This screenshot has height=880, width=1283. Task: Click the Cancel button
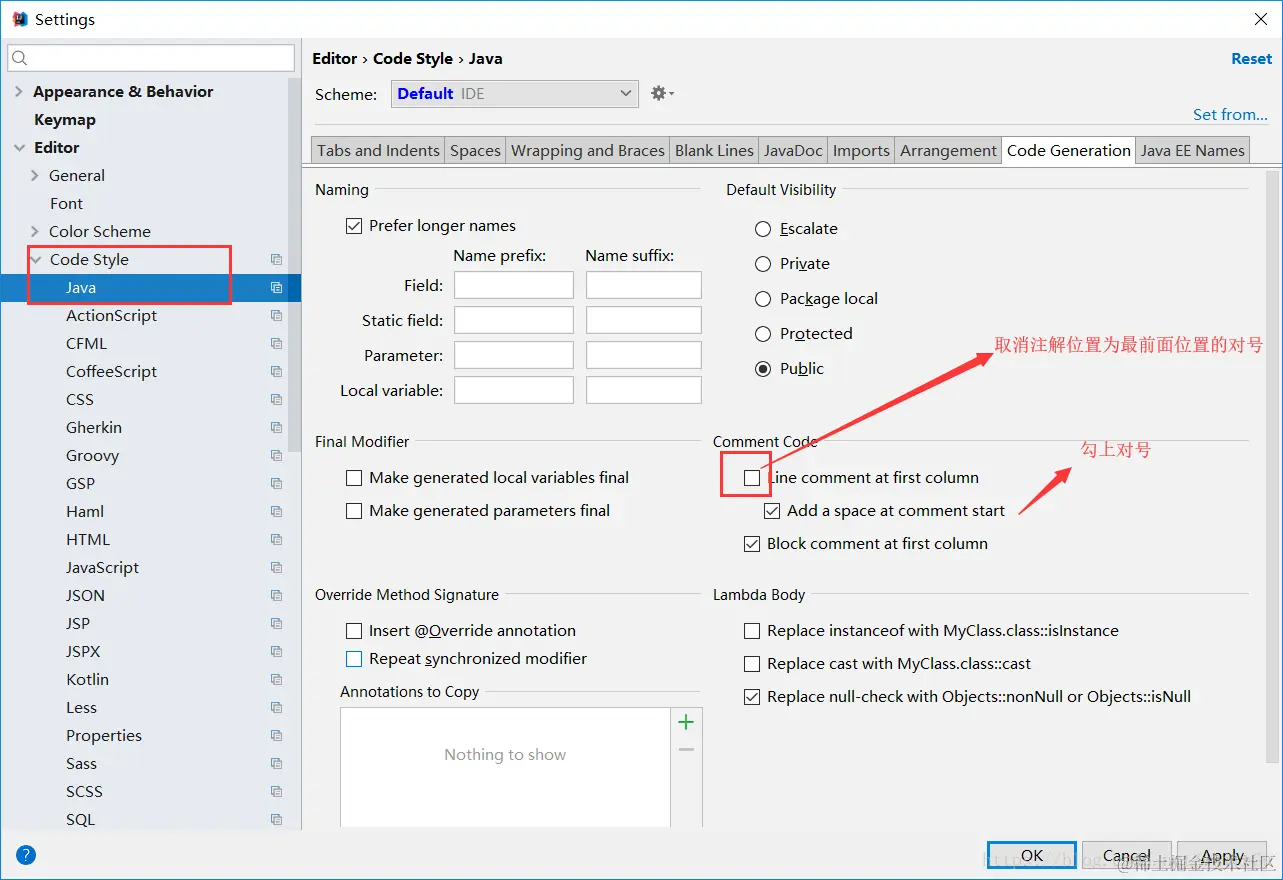1127,855
